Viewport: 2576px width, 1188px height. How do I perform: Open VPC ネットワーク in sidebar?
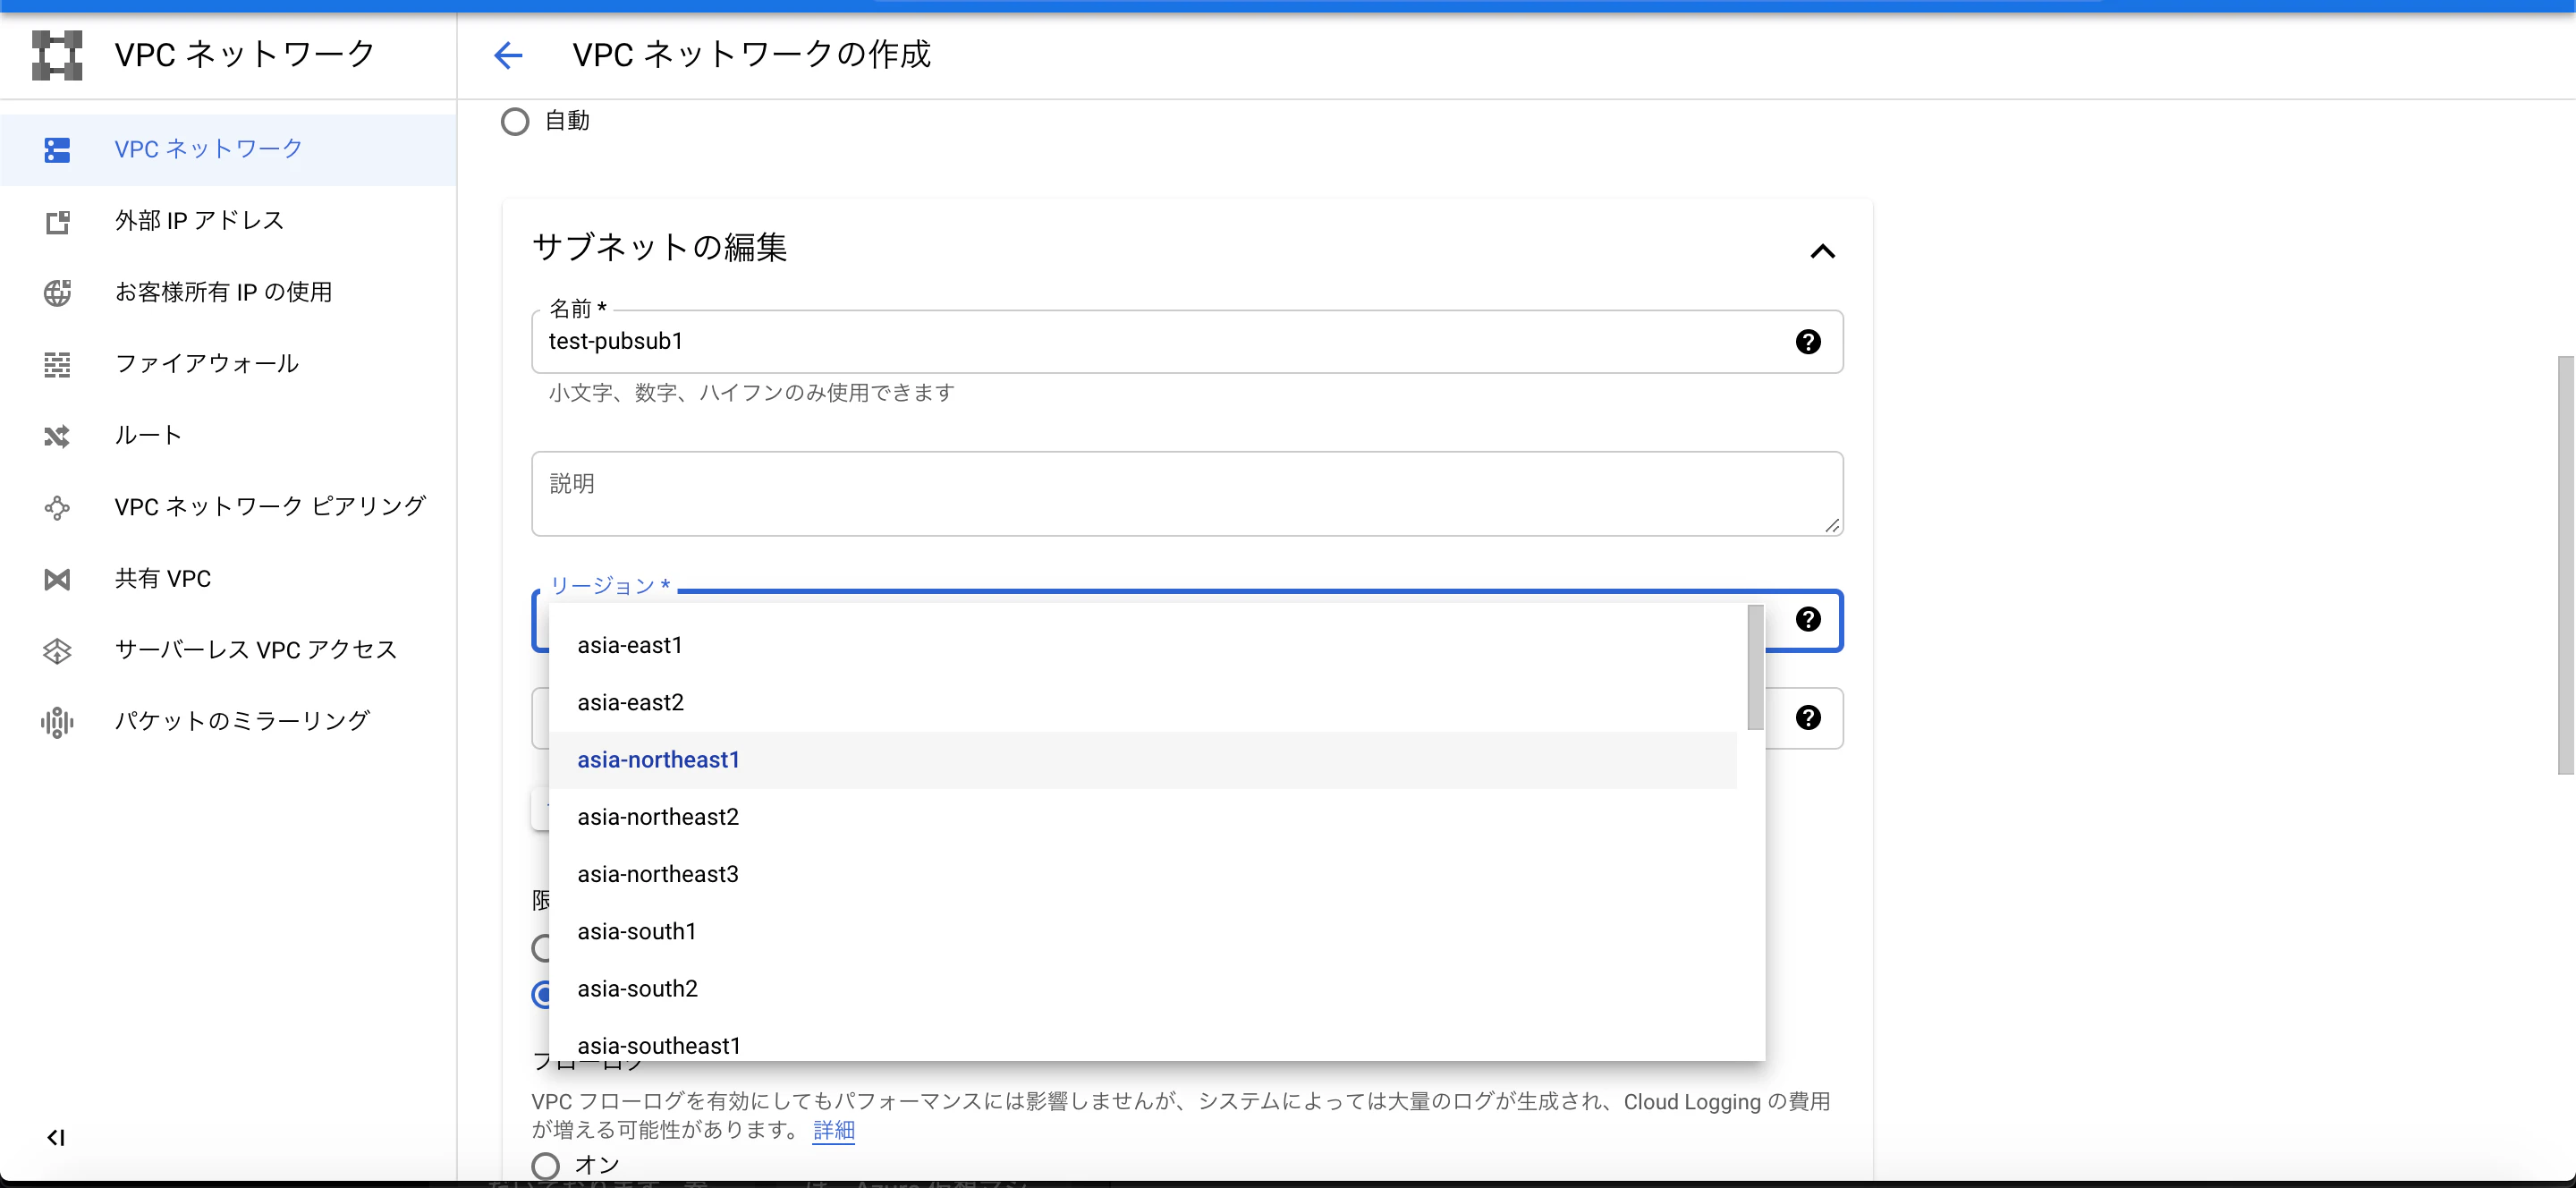coord(228,150)
